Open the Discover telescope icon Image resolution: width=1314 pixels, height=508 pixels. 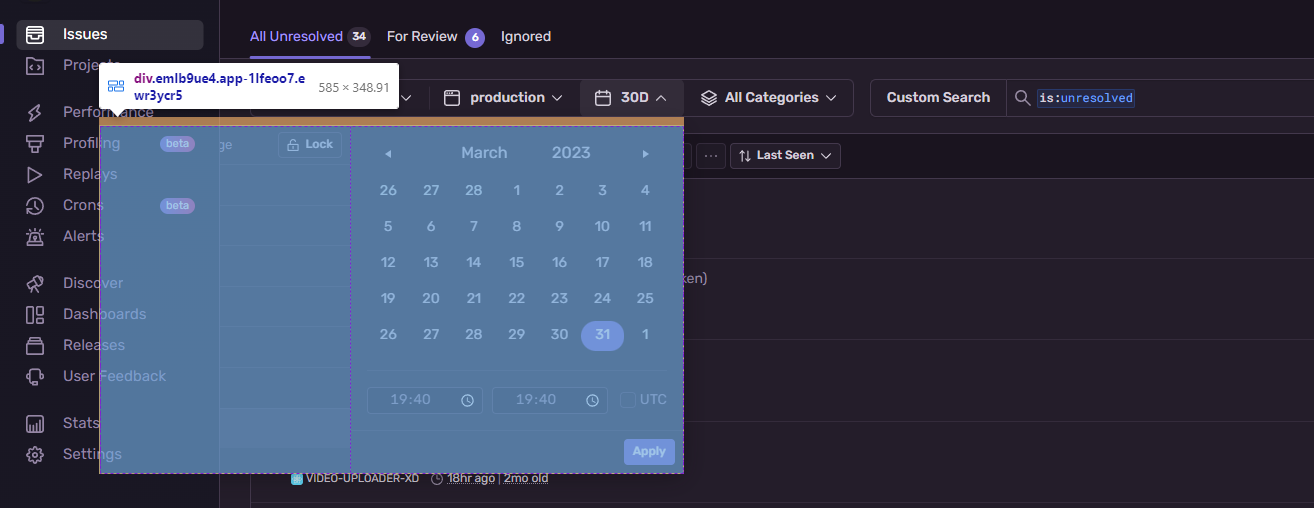(x=35, y=283)
